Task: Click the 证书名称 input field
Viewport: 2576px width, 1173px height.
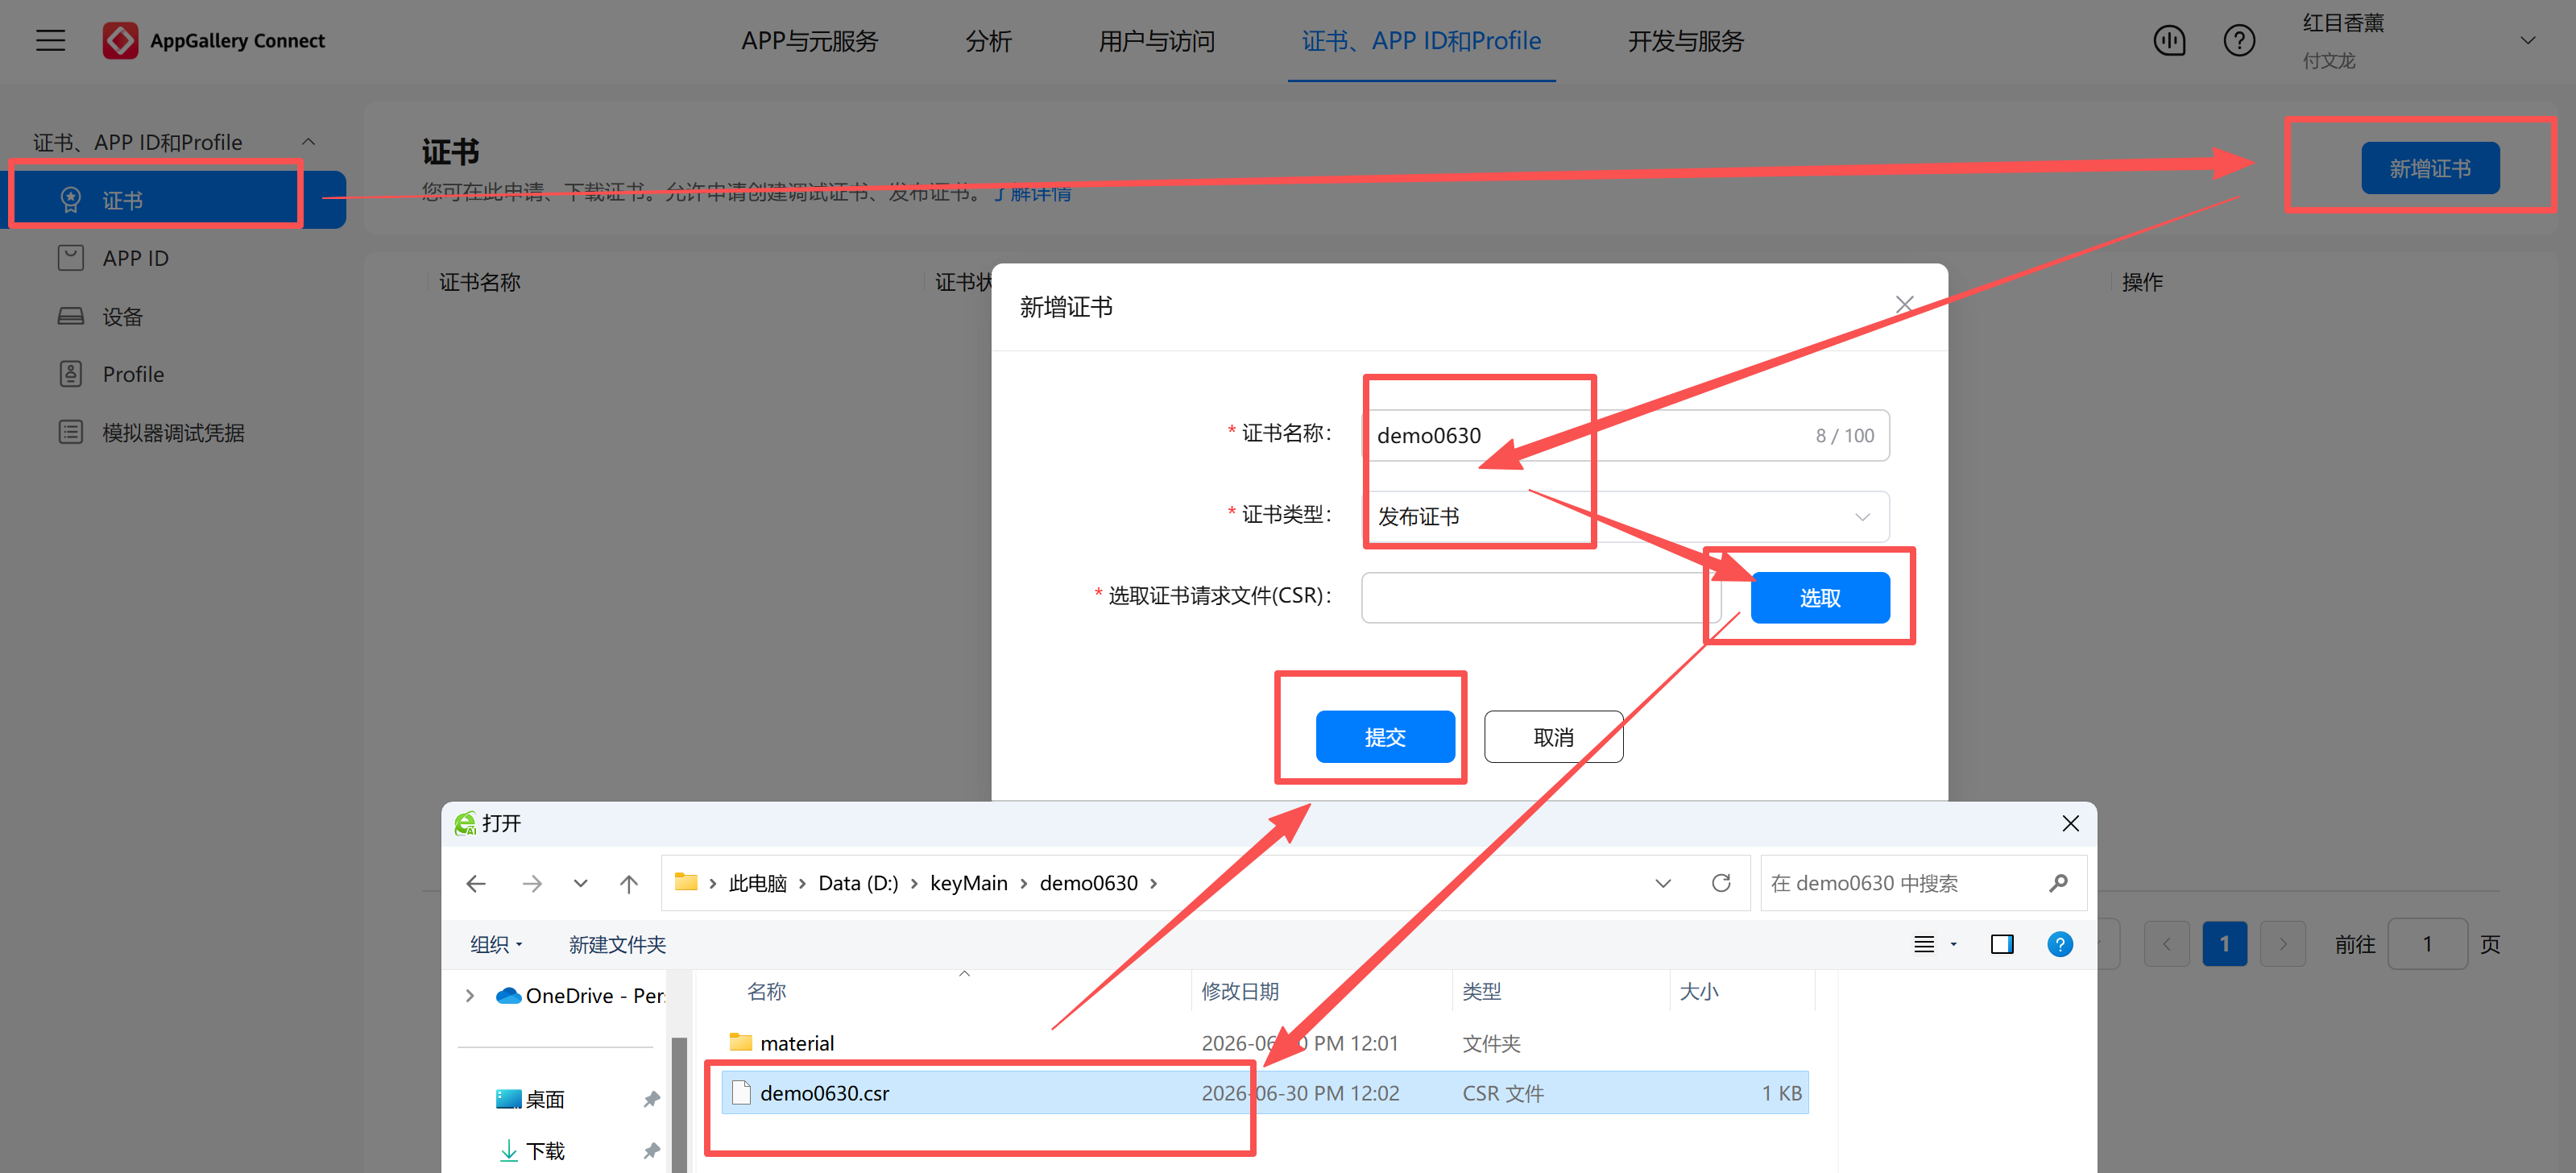Action: coord(1625,435)
